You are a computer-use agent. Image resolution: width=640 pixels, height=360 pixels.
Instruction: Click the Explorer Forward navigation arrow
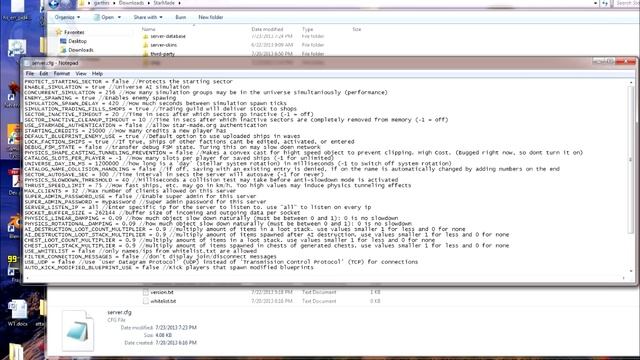click(x=67, y=4)
